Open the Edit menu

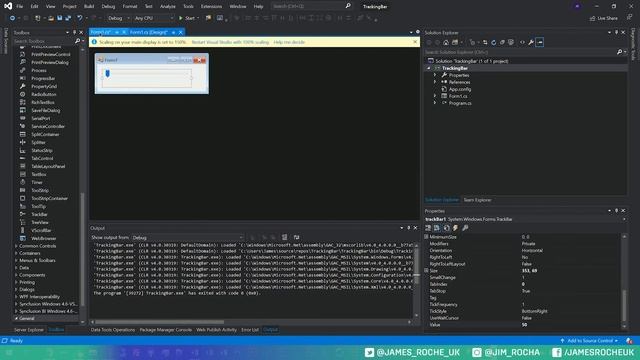click(34, 7)
